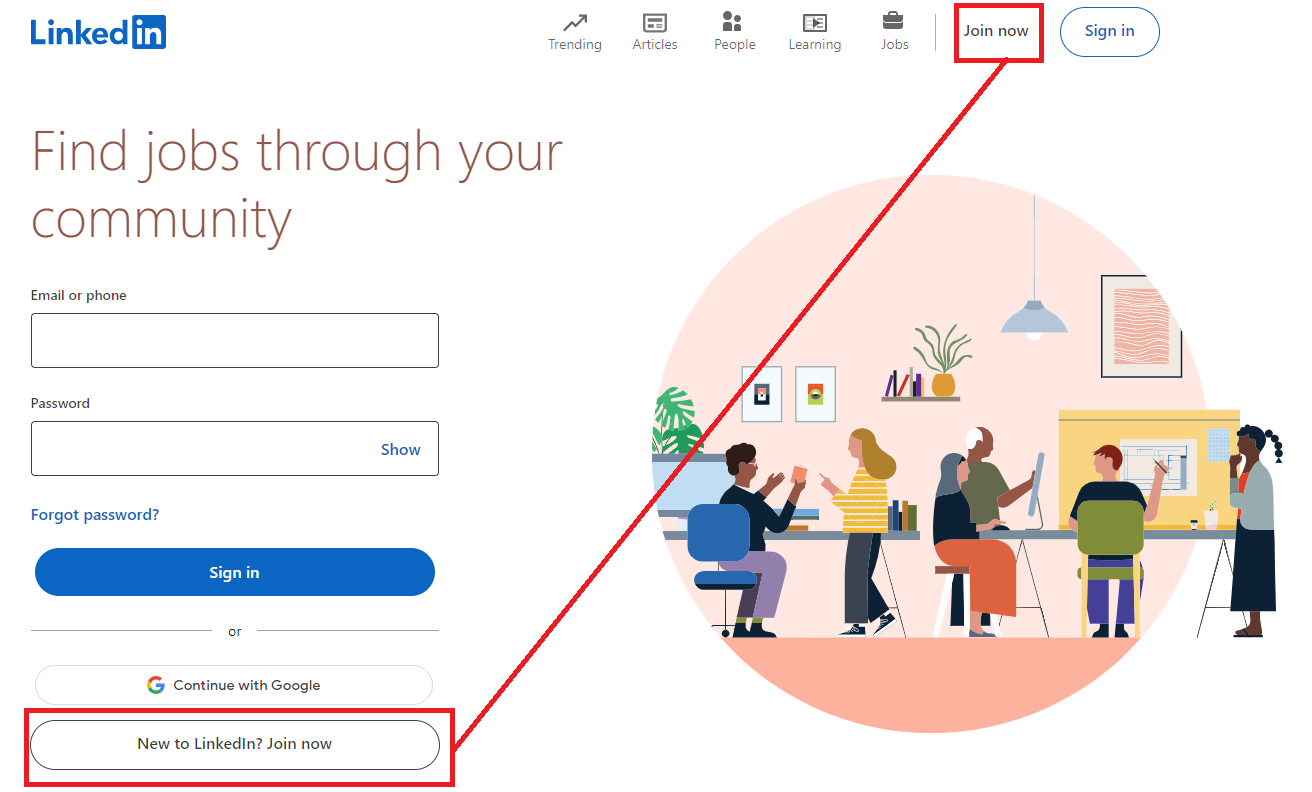The width and height of the screenshot is (1312, 792).
Task: Go to the People icon
Action: coord(733,22)
